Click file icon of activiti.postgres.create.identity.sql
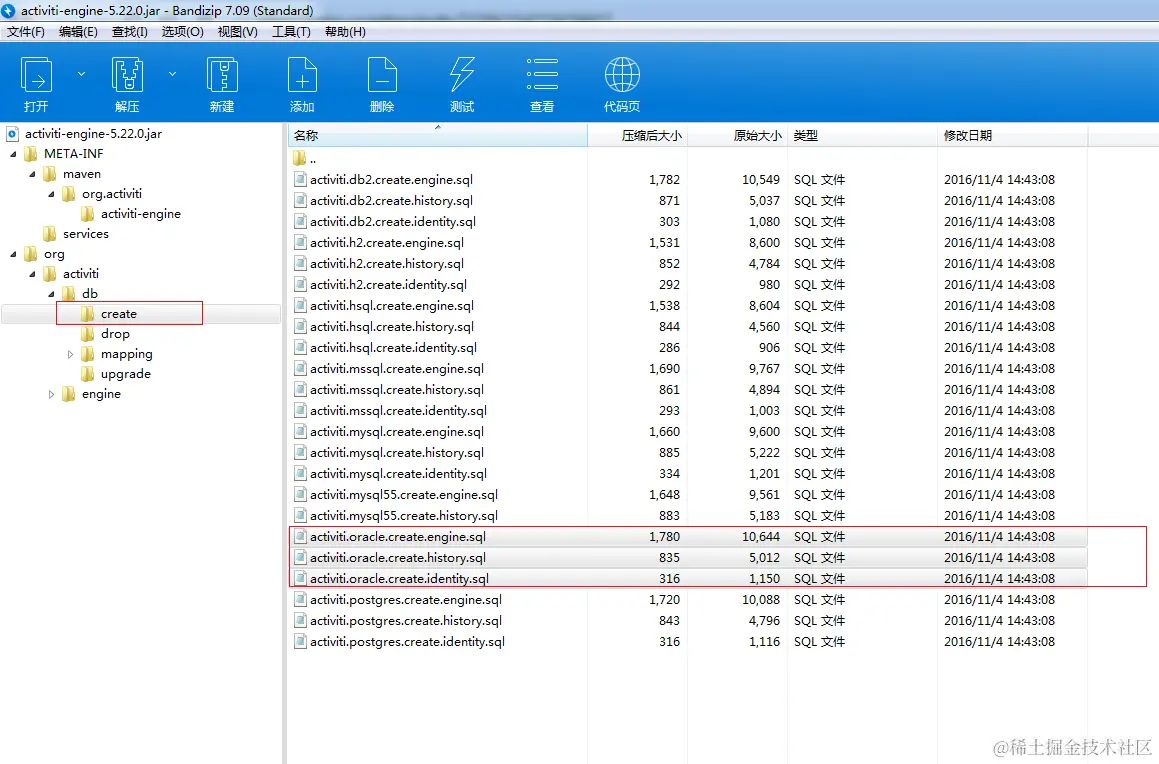Image resolution: width=1159 pixels, height=764 pixels. (x=300, y=641)
